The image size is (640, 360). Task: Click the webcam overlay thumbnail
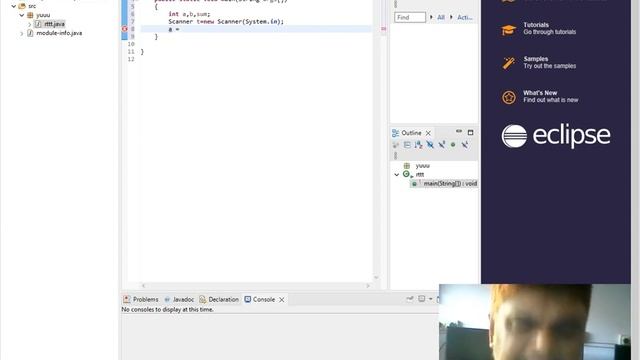535,322
